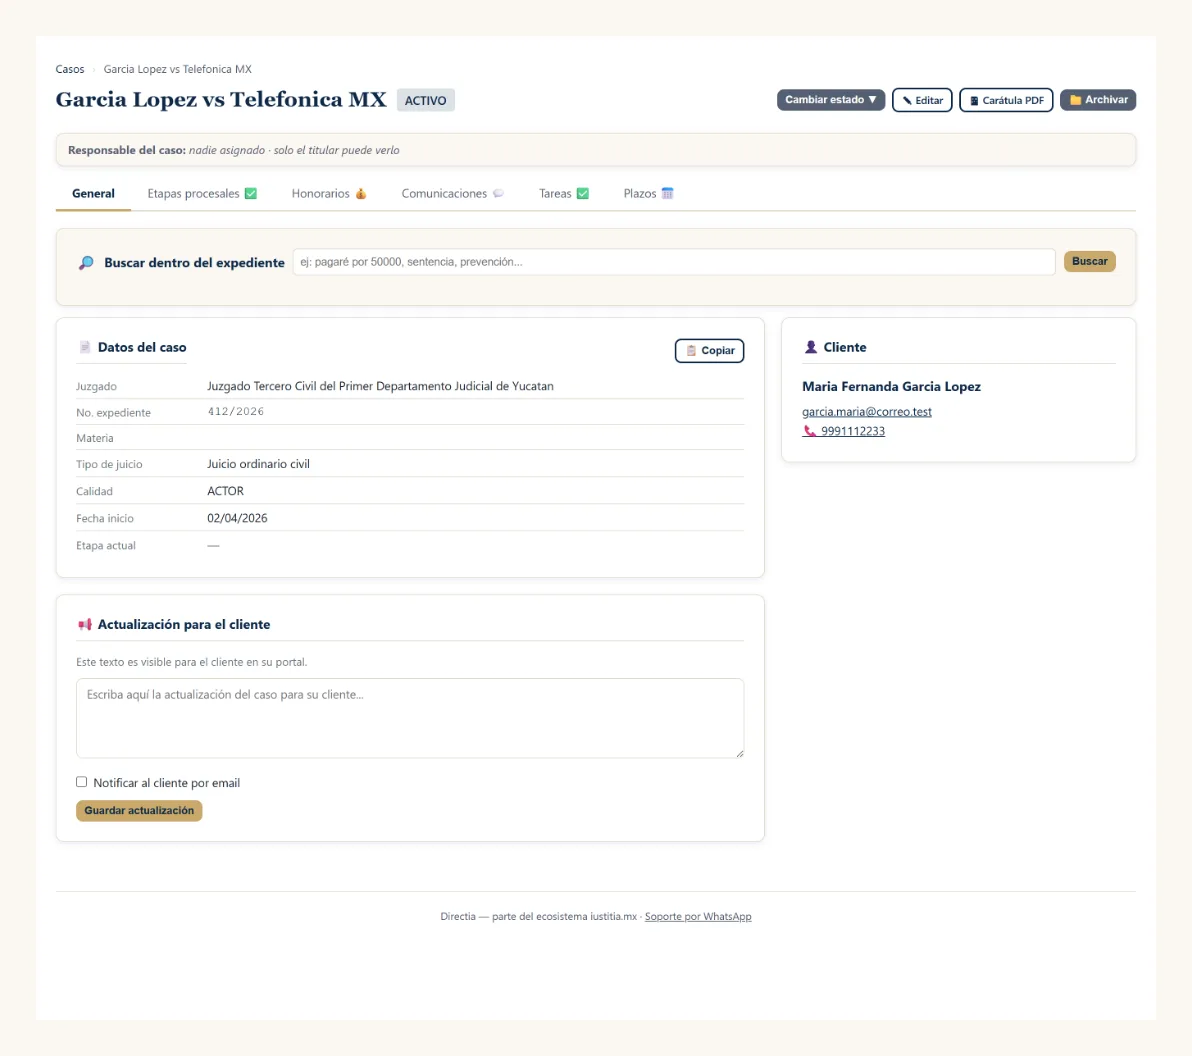Click the Cliente person icon

[x=810, y=347]
